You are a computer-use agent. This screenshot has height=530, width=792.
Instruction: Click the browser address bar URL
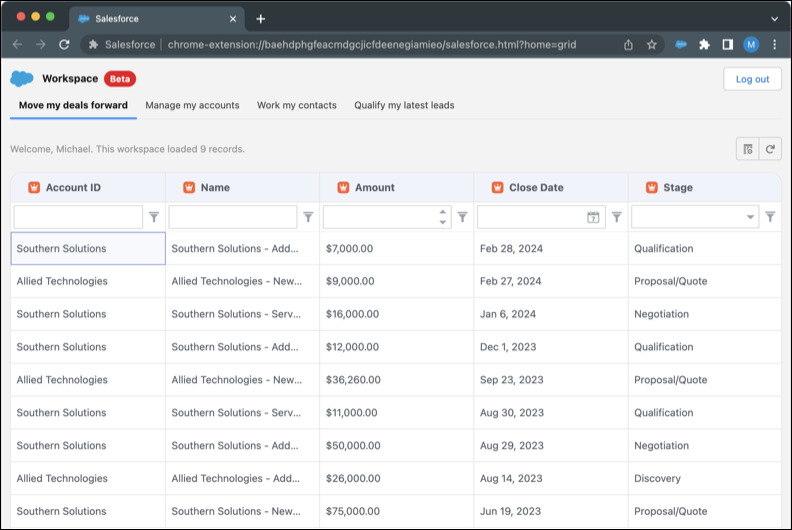[x=372, y=44]
